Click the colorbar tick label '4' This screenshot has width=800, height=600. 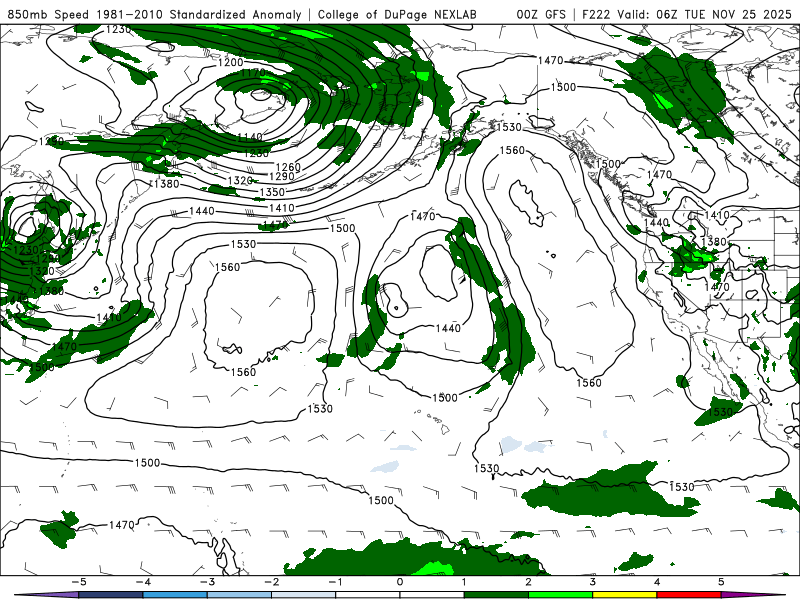[x=657, y=582]
